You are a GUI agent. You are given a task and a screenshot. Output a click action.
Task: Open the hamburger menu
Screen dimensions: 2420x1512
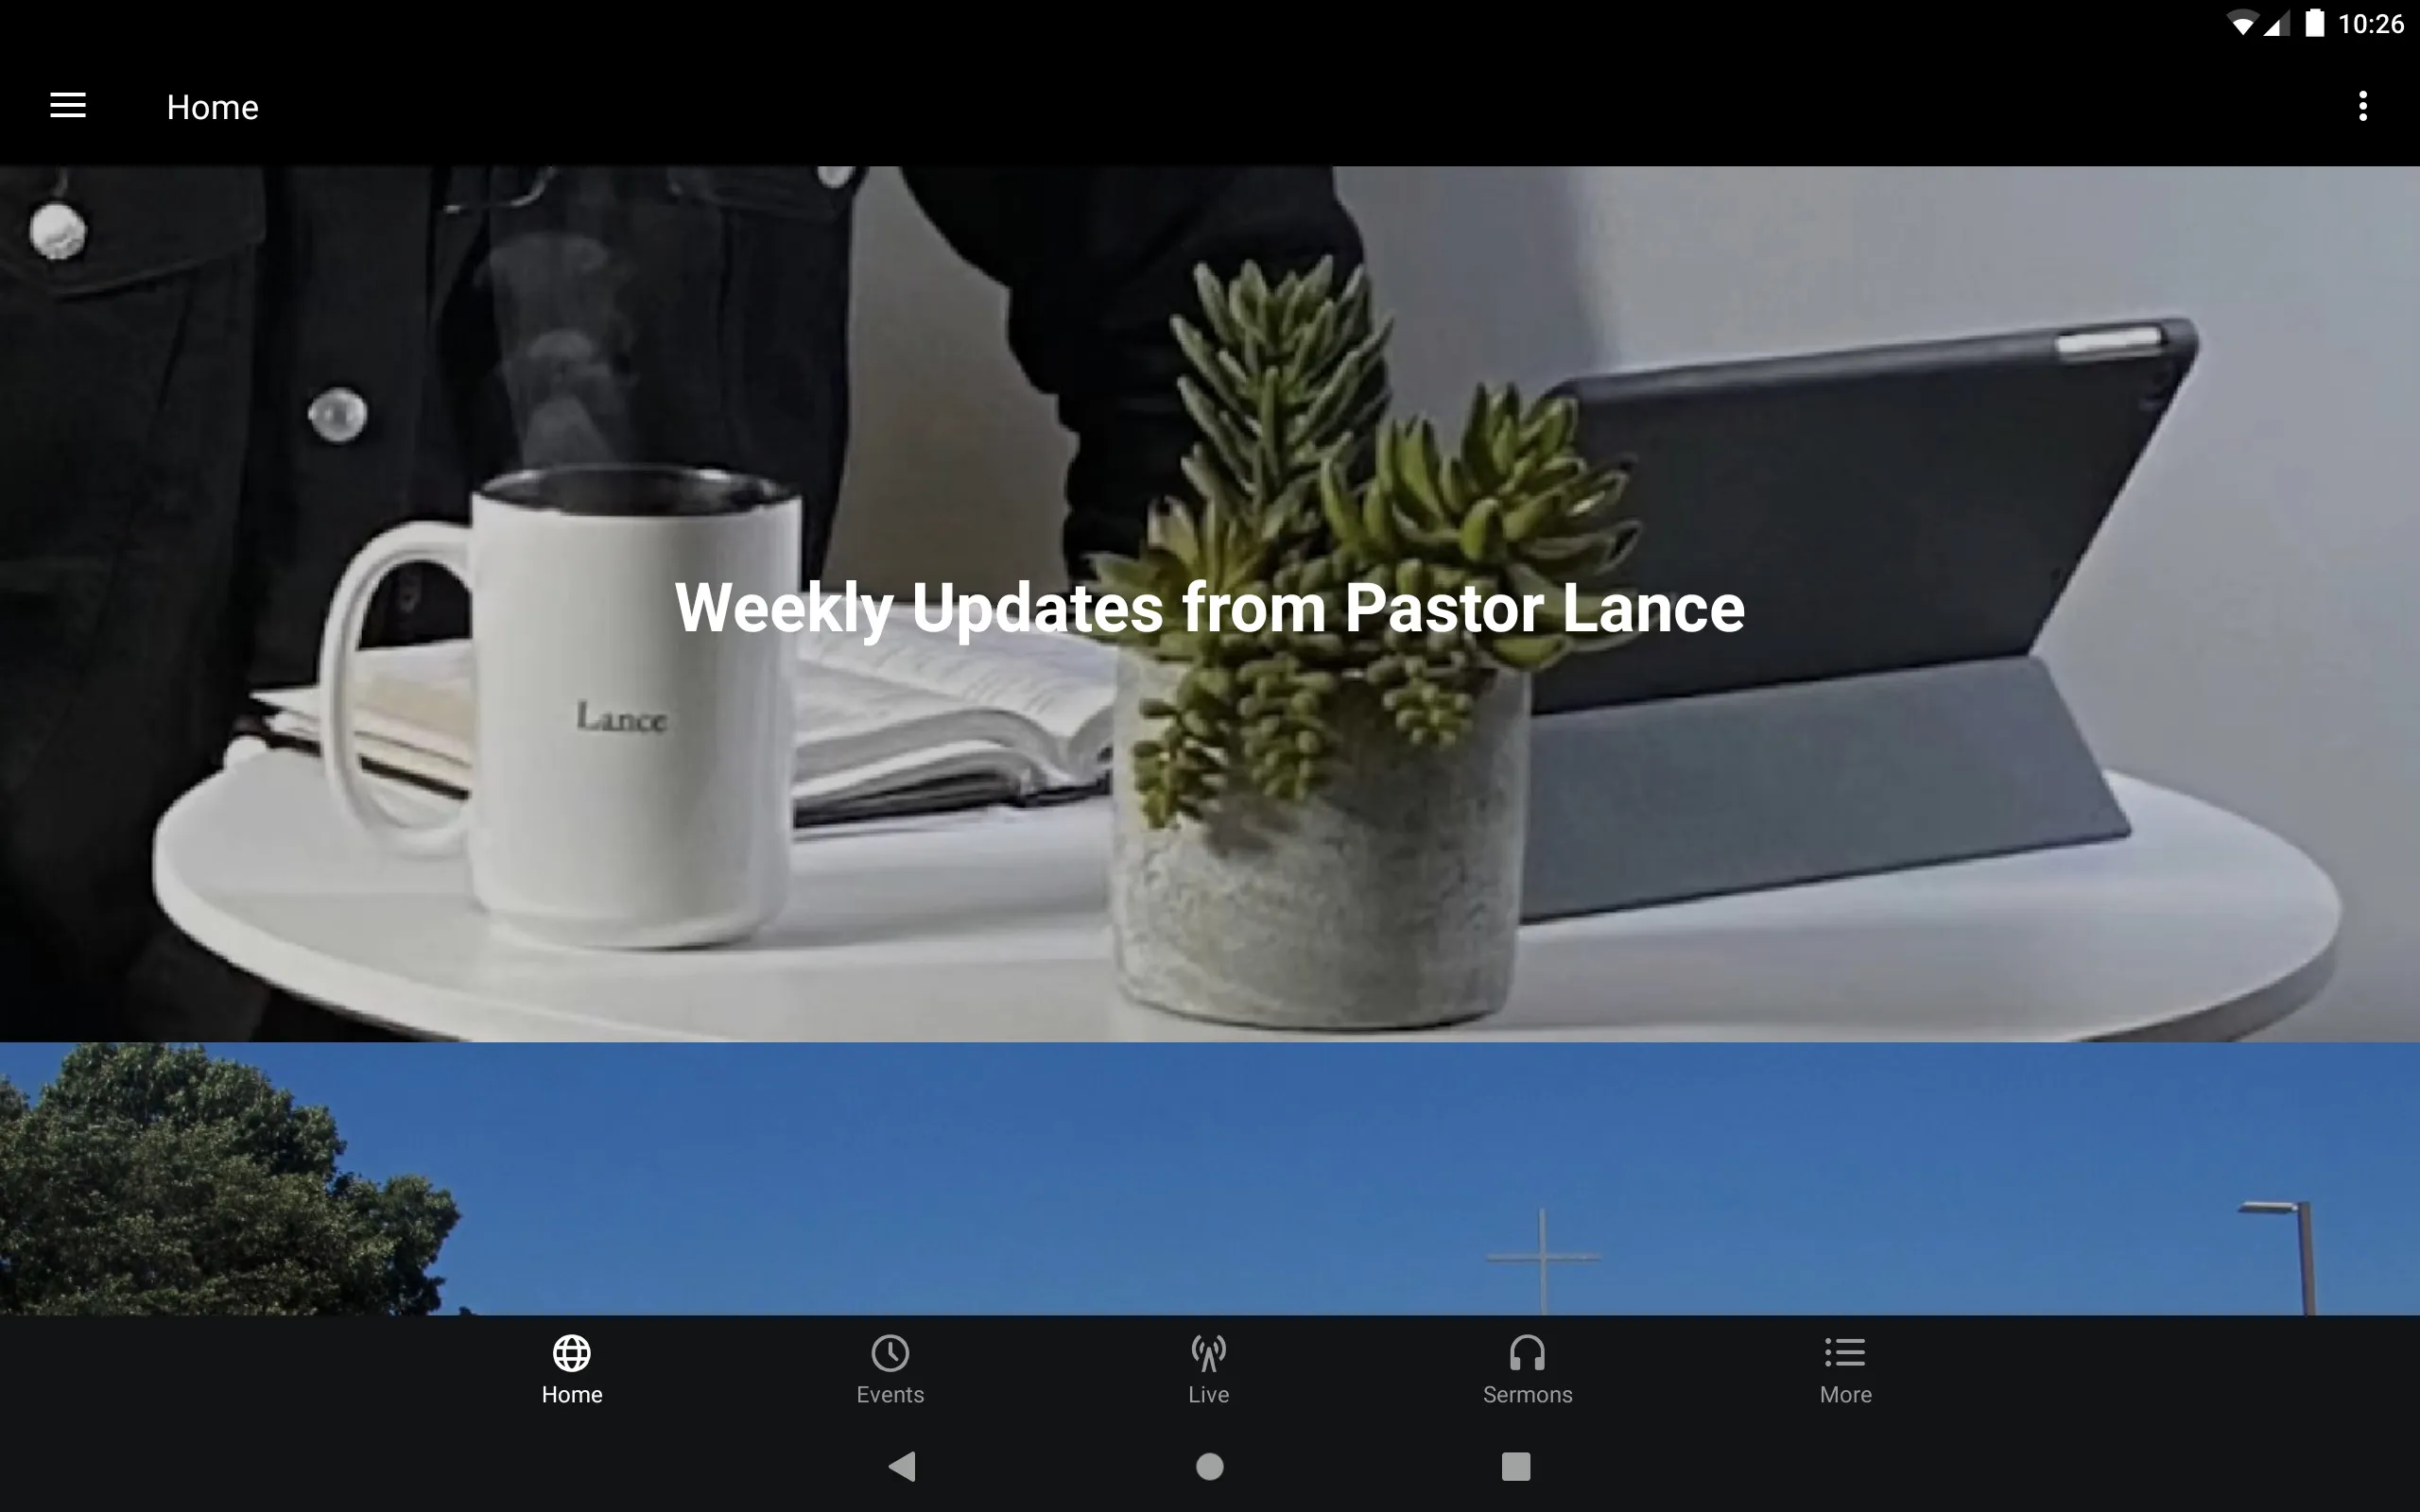(x=68, y=106)
